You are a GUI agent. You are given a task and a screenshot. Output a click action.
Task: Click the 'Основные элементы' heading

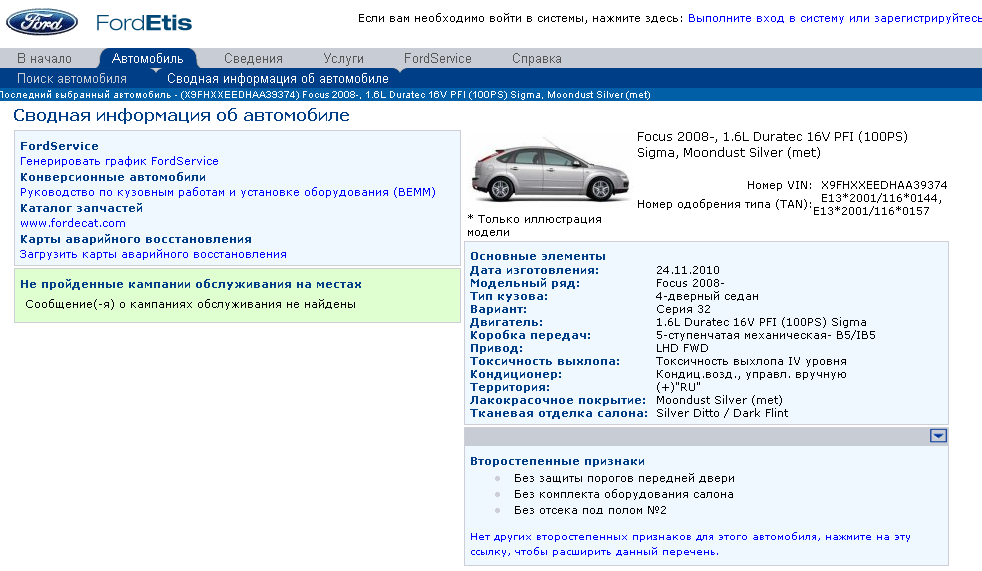[538, 256]
